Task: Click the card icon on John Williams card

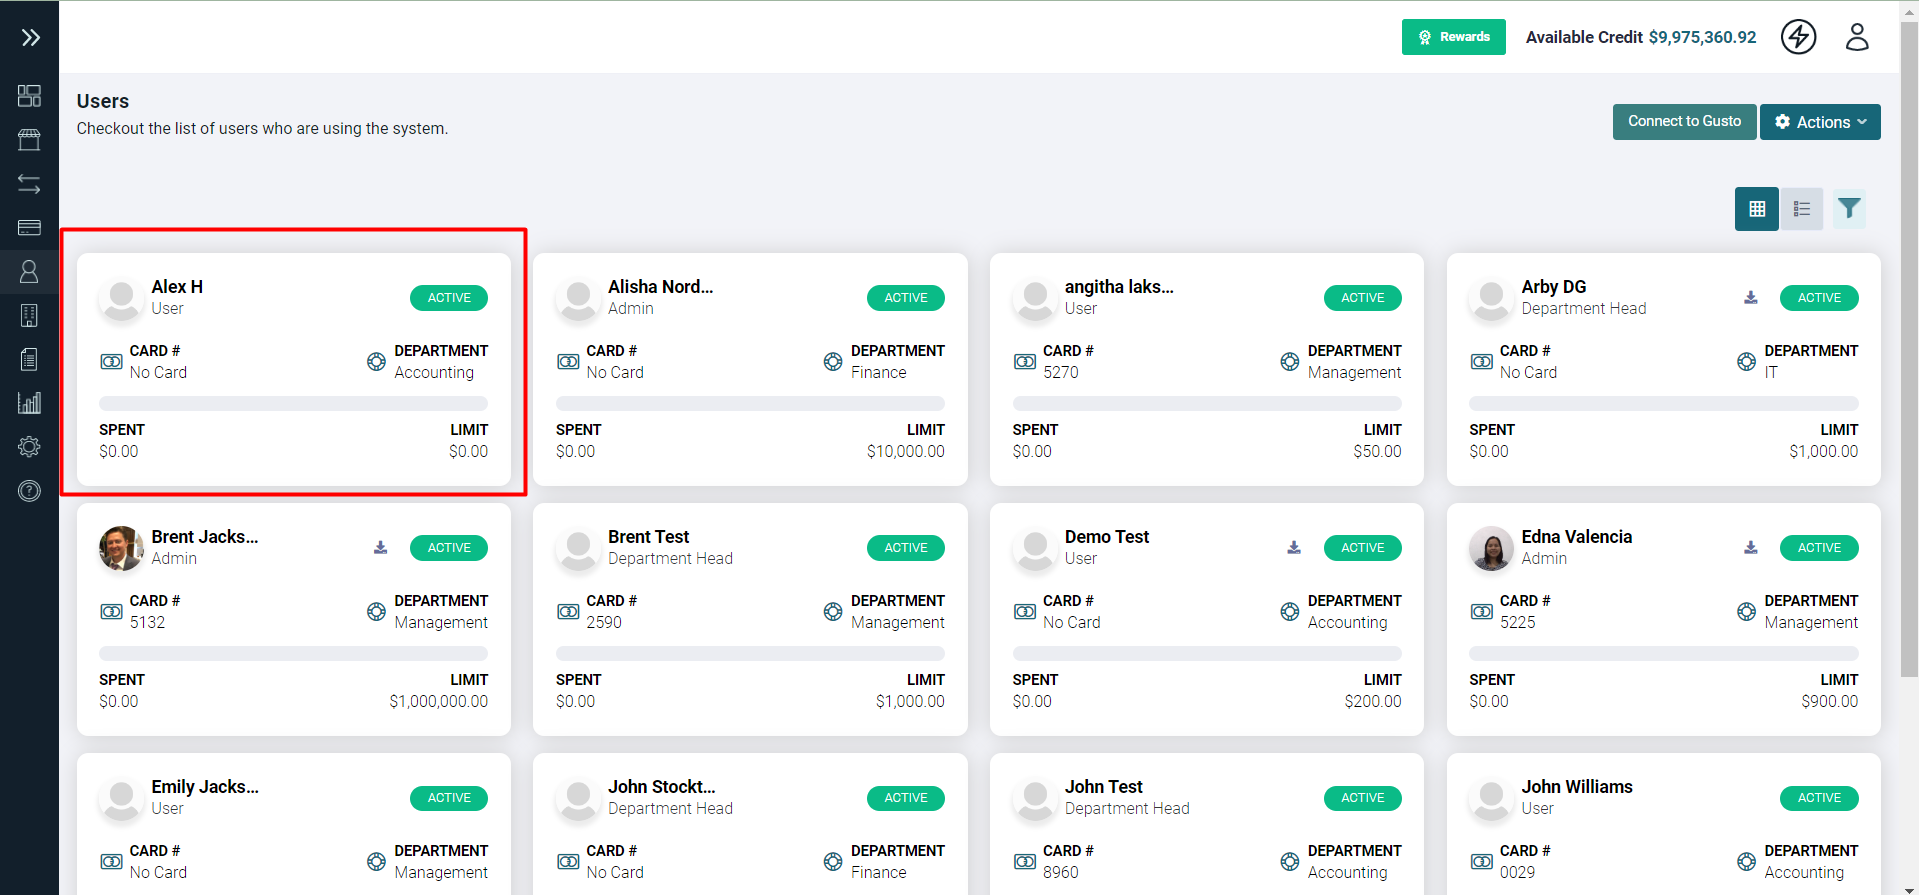Action: click(1482, 861)
